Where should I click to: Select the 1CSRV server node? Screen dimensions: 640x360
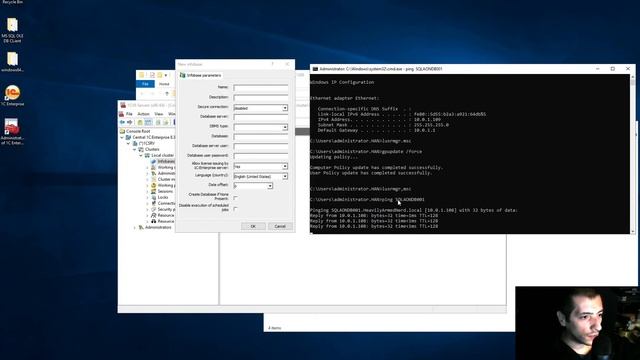[144, 143]
